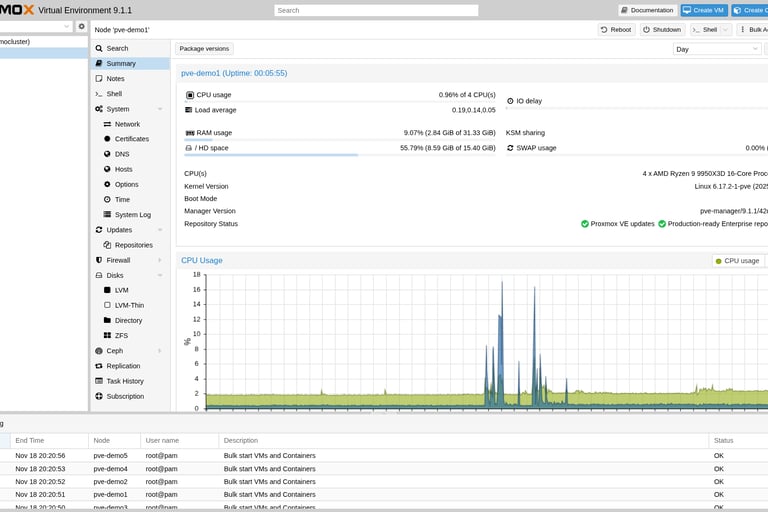Click the Certificates icon

tap(107, 139)
